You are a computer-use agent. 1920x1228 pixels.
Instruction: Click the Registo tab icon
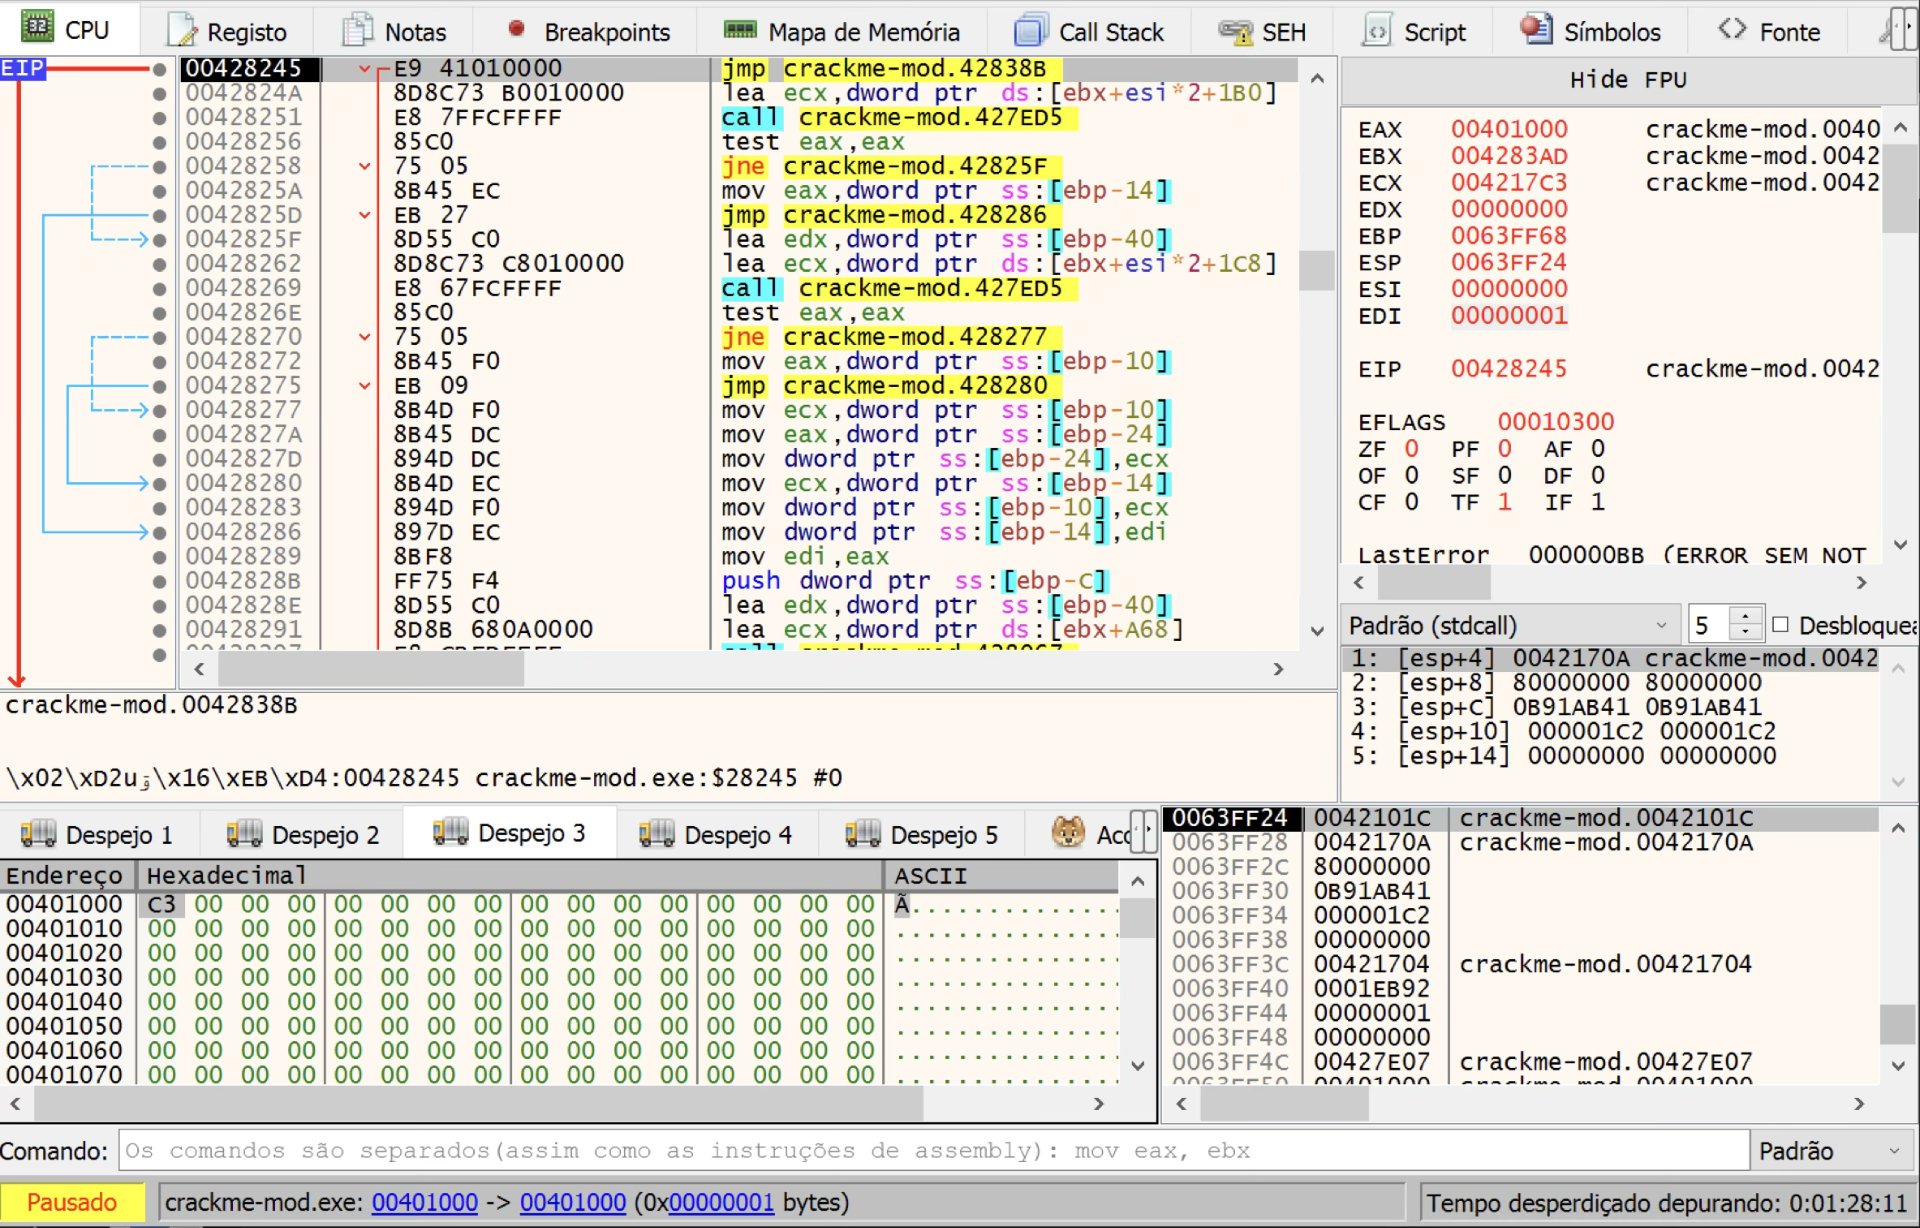pyautogui.click(x=182, y=30)
